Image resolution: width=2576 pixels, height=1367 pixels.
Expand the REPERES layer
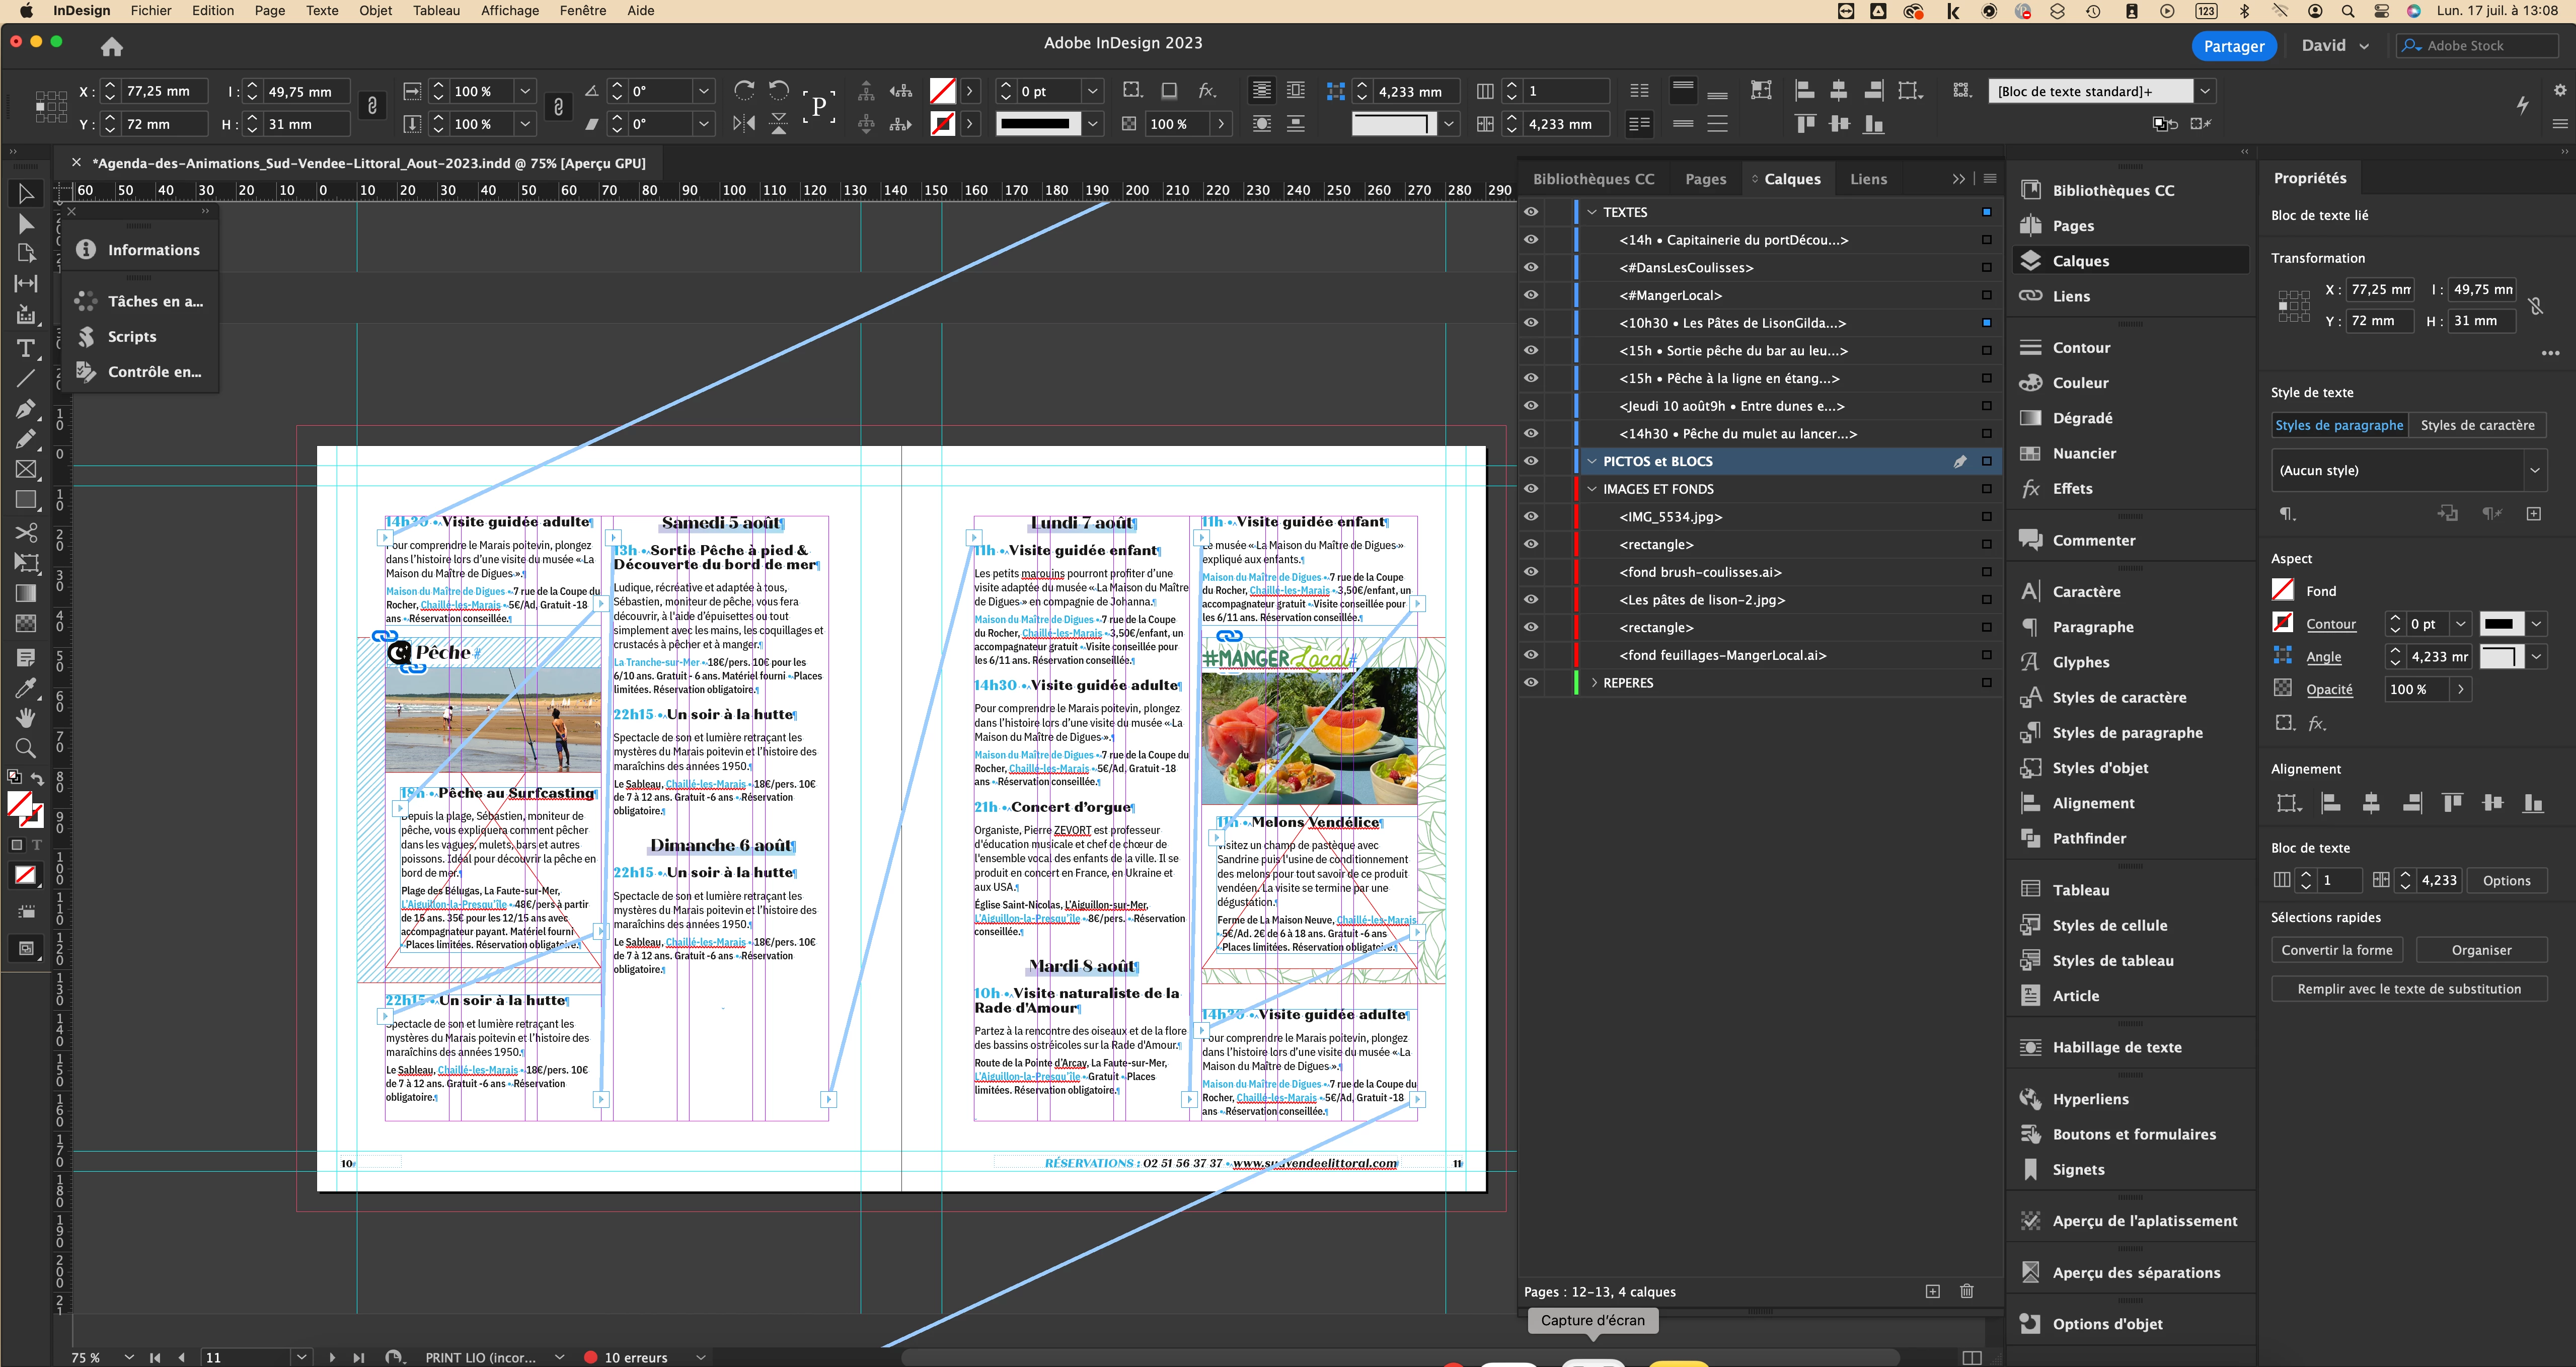1593,683
